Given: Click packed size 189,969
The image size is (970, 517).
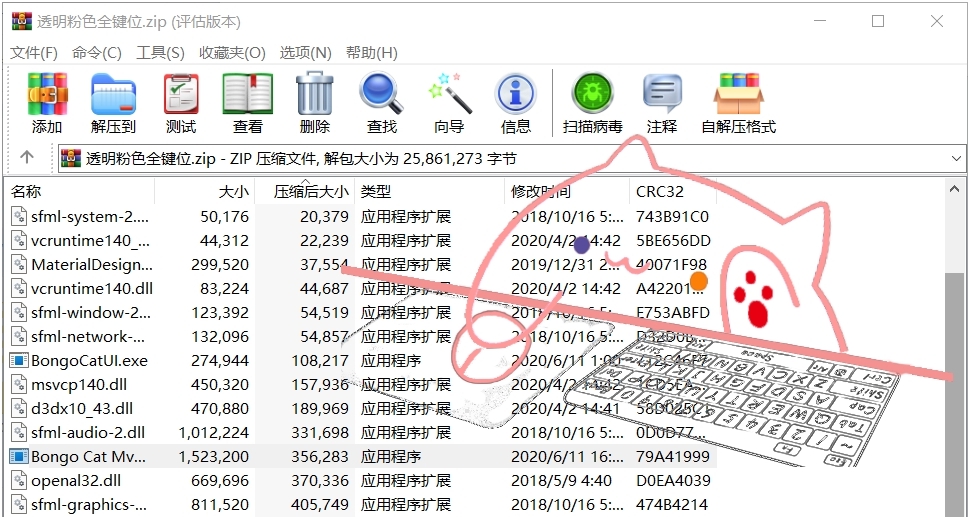Looking at the screenshot, I should pos(320,409).
